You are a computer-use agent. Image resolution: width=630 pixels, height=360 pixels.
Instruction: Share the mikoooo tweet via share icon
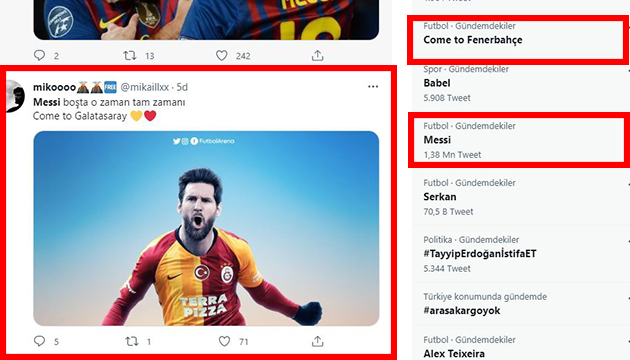[317, 341]
